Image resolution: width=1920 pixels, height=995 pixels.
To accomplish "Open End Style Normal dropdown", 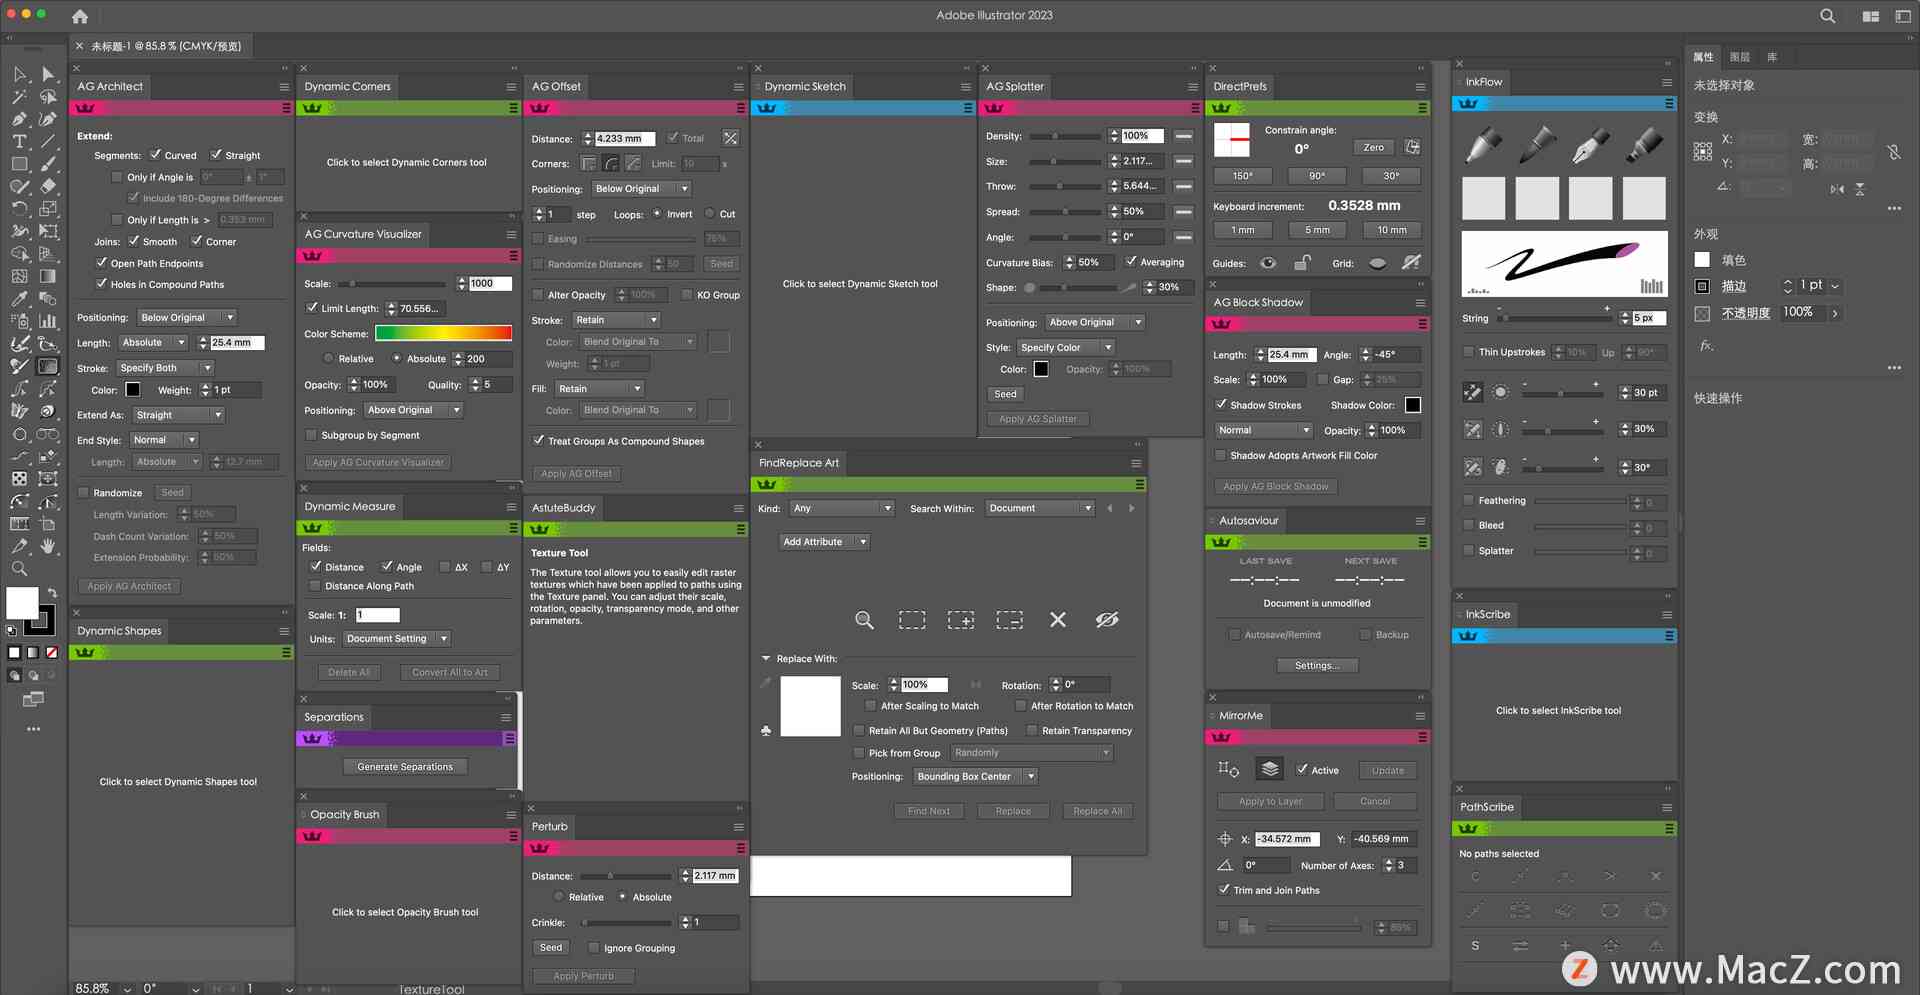I will coord(164,439).
